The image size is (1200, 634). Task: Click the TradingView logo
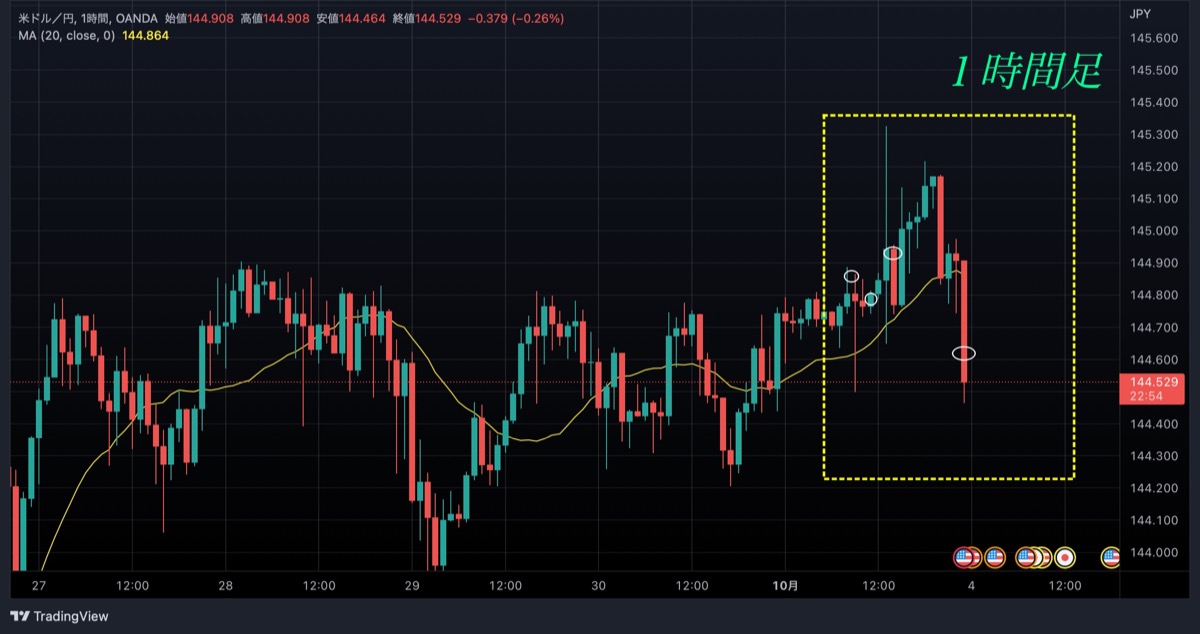(x=59, y=616)
